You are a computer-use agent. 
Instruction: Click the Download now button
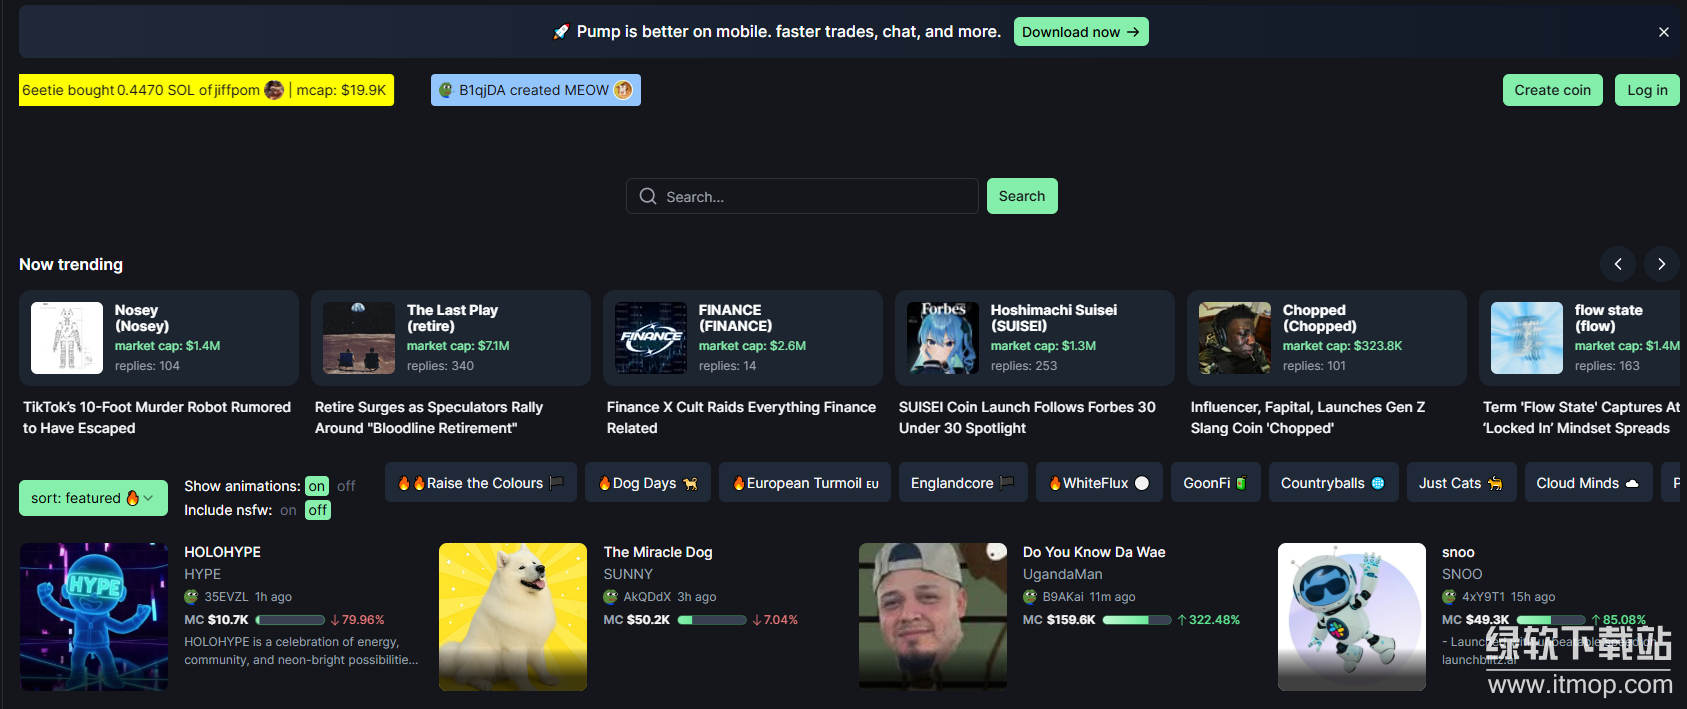pos(1081,32)
